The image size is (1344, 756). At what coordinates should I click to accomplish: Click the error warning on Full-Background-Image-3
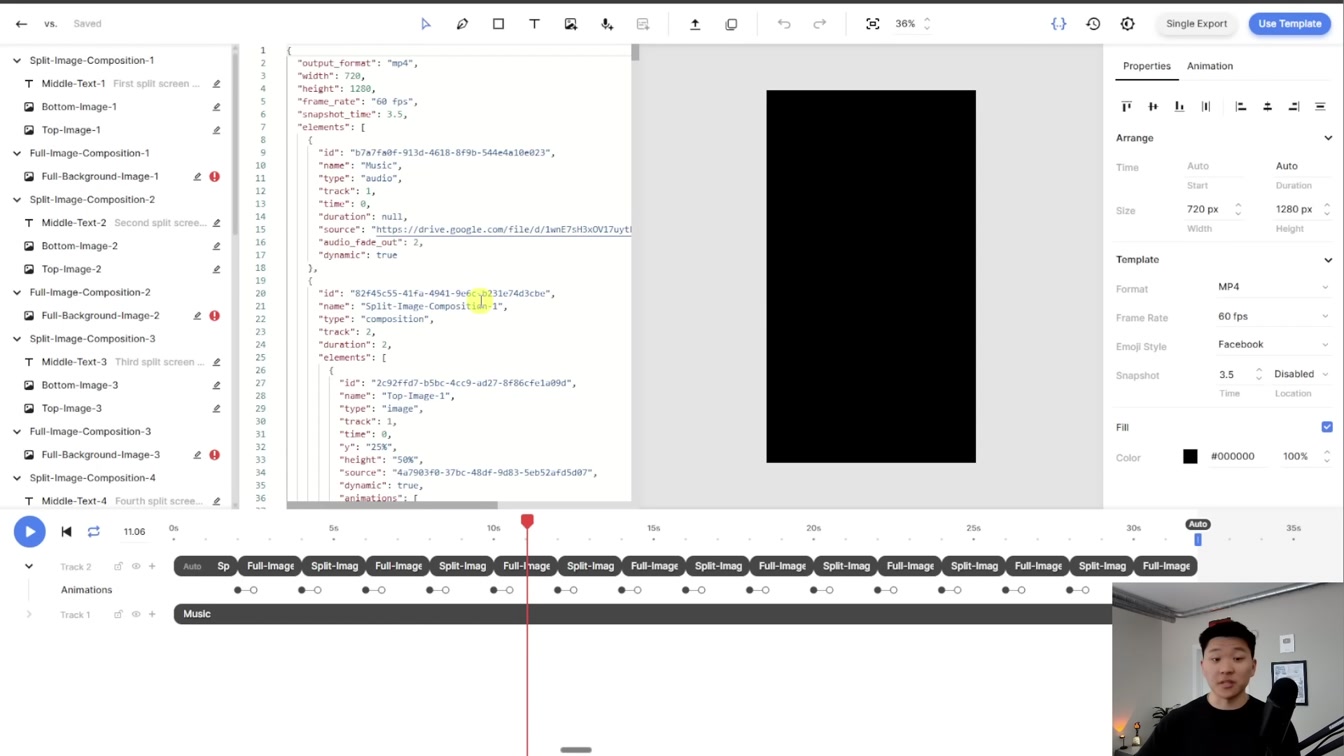pyautogui.click(x=215, y=455)
